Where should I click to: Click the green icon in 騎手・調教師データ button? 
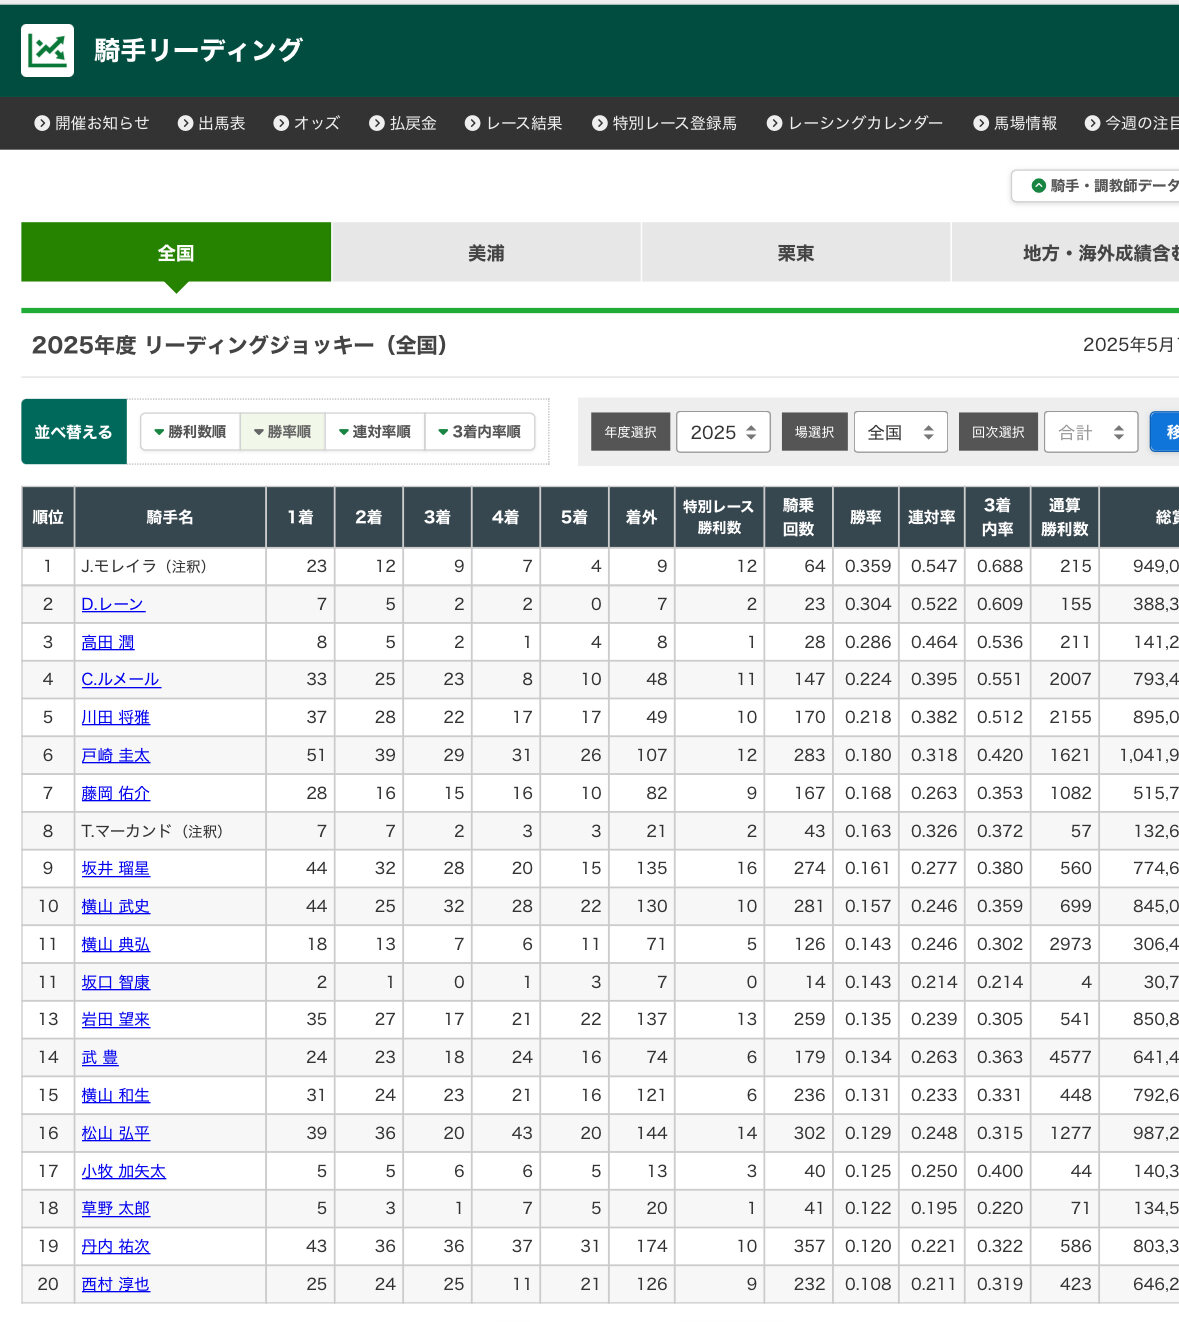pyautogui.click(x=1038, y=186)
